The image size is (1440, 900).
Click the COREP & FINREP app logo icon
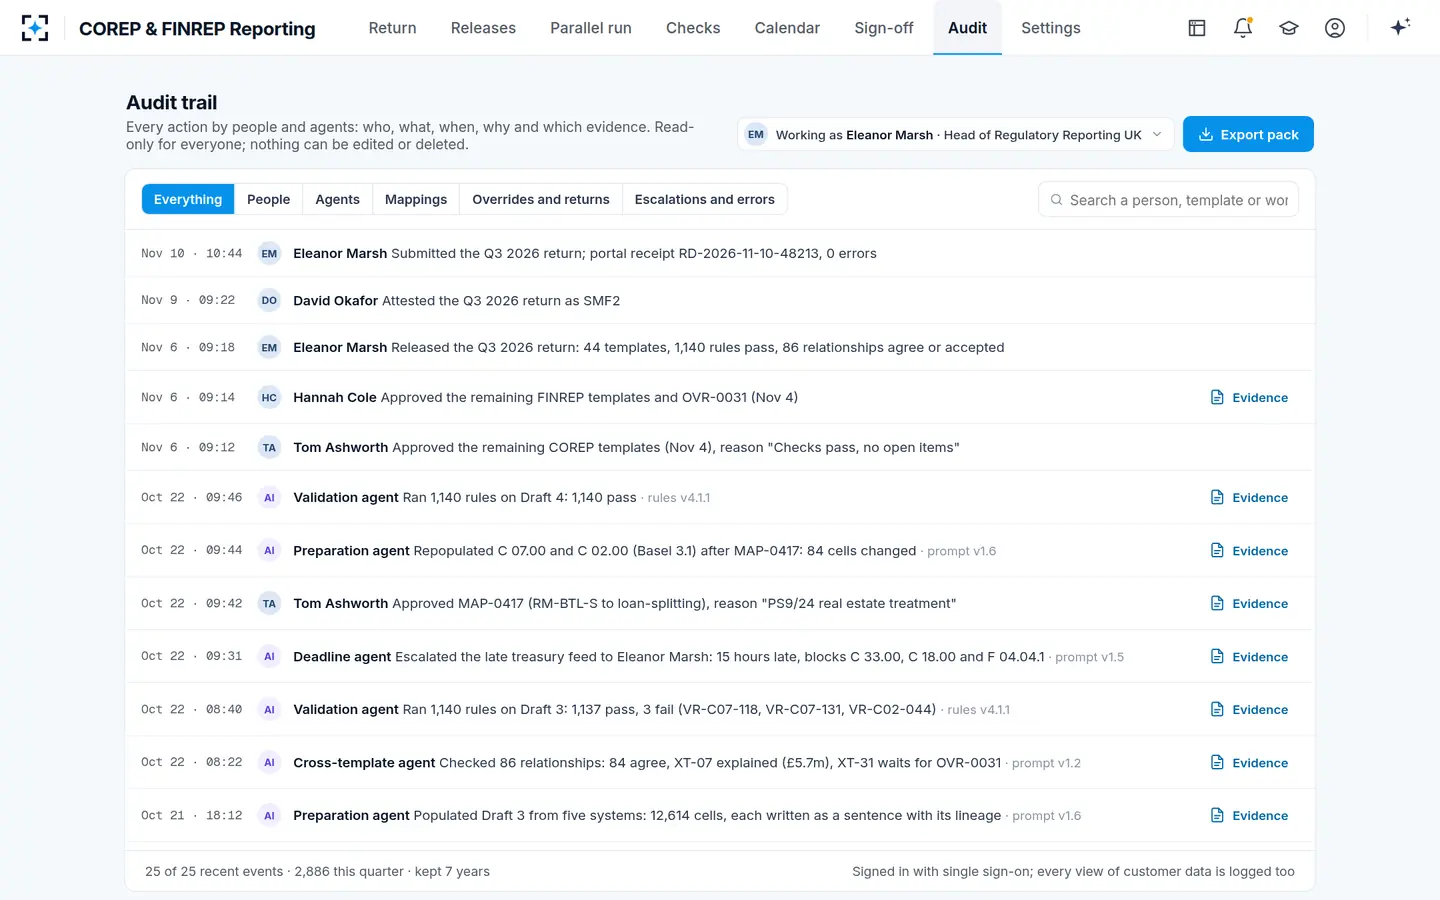(35, 28)
